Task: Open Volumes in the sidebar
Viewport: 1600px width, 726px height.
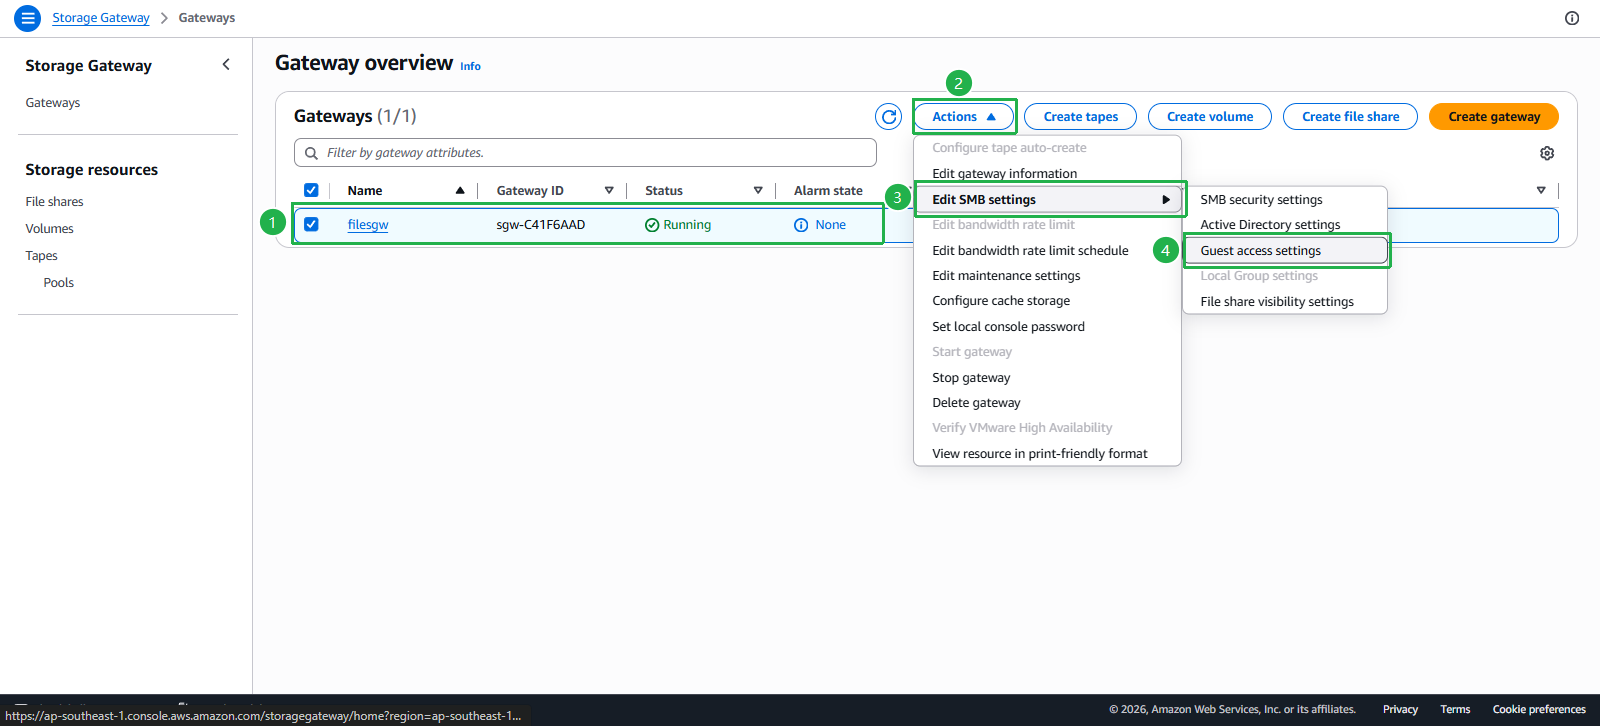Action: (50, 229)
